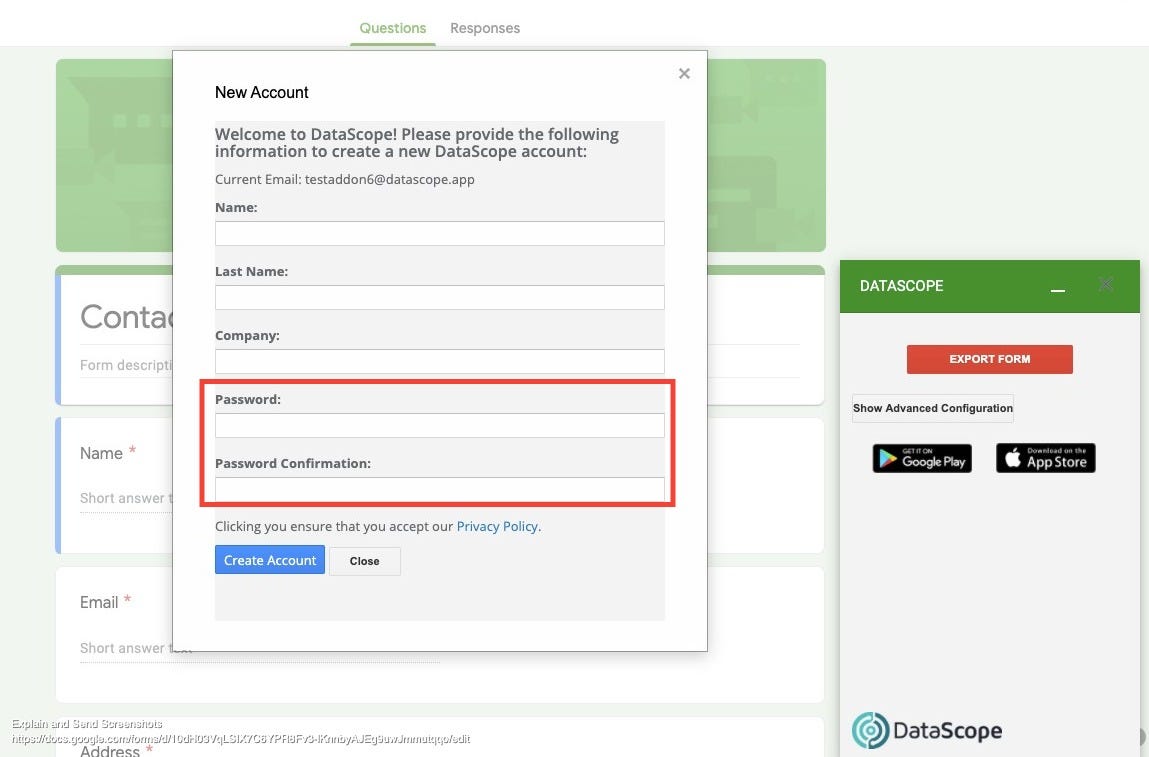The width and height of the screenshot is (1149, 757).
Task: Focus the Company input field
Action: coord(440,361)
